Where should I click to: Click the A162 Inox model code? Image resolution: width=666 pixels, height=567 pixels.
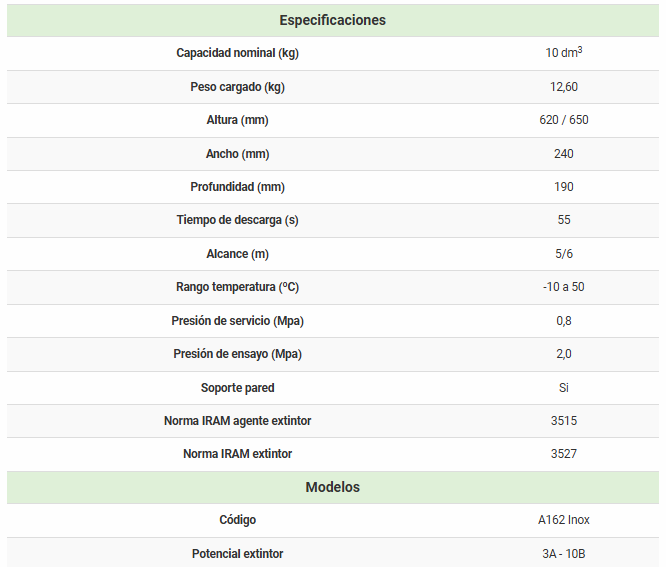(563, 520)
